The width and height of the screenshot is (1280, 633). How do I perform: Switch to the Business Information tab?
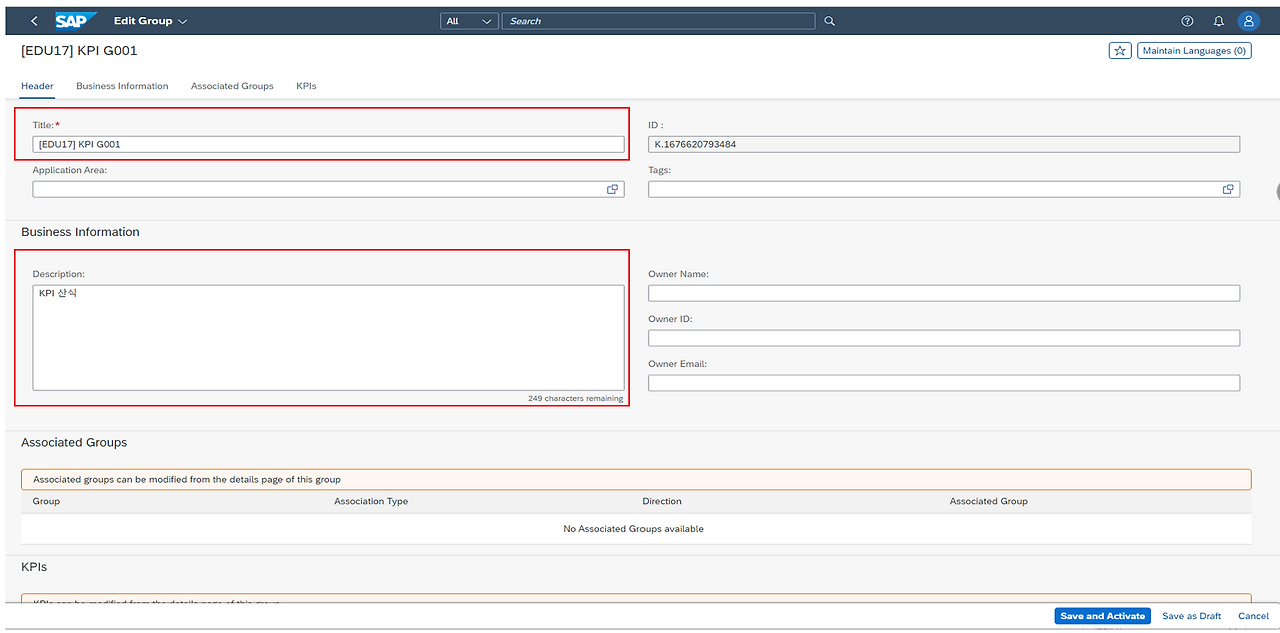[122, 86]
